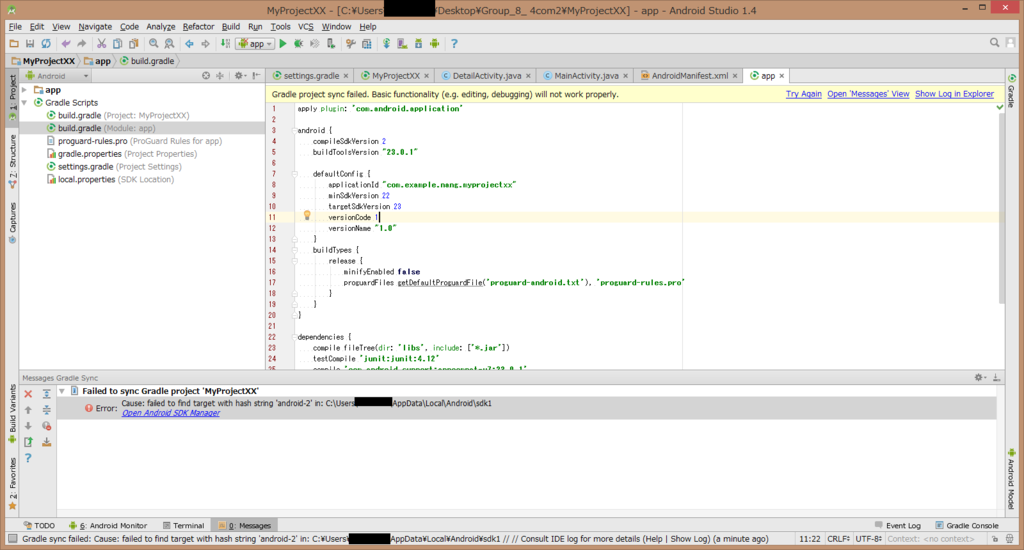Click the Replace icon in toolbar

[169, 44]
